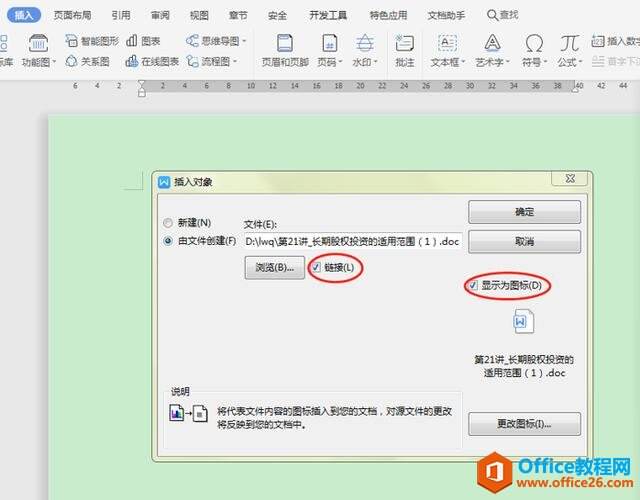The image size is (640, 500).
Task: Click the WPS icon in dialog title bar
Action: [x=164, y=182]
